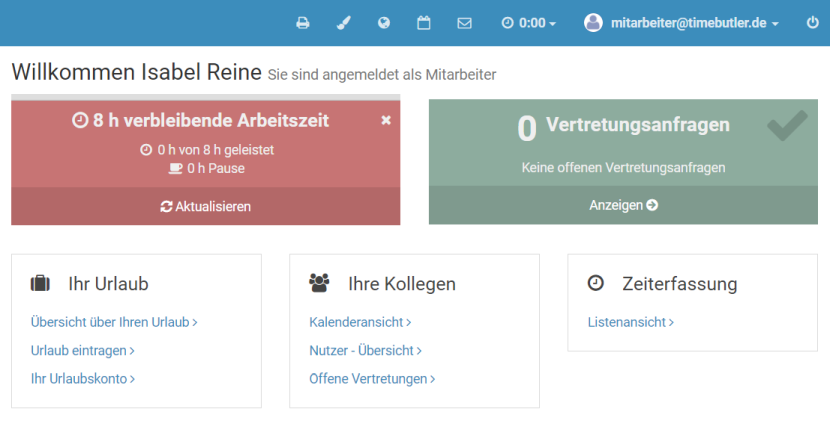
Task: Go to Ihr Urlaubskonto
Action: [x=82, y=379]
